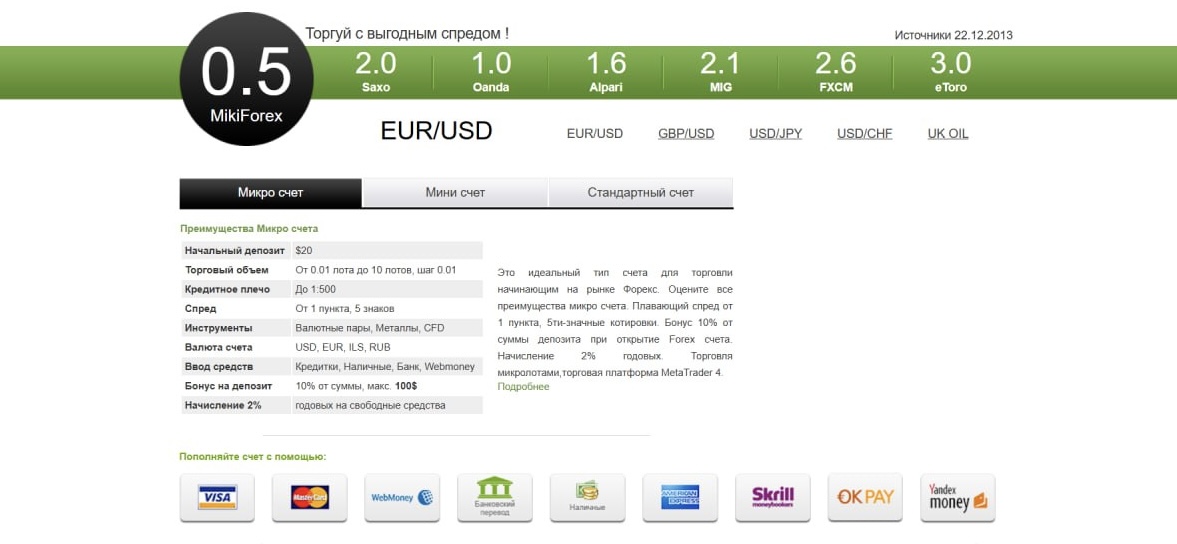
Task: Click the large EUR/USD heading
Action: tap(436, 131)
